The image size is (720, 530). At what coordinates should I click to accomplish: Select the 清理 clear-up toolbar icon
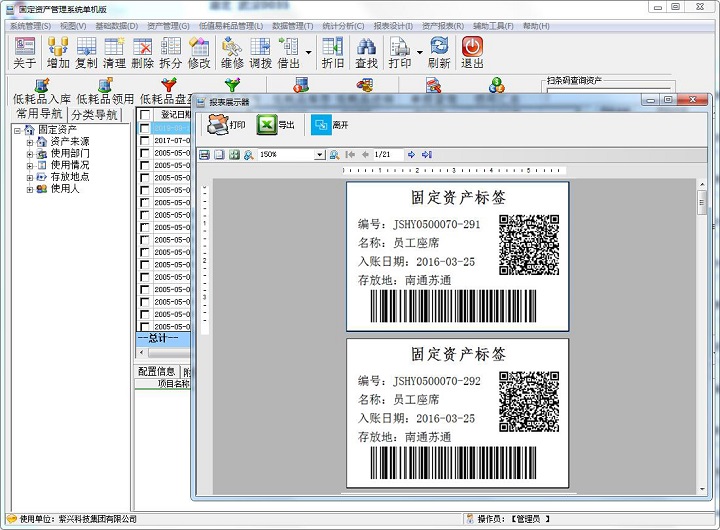(114, 53)
